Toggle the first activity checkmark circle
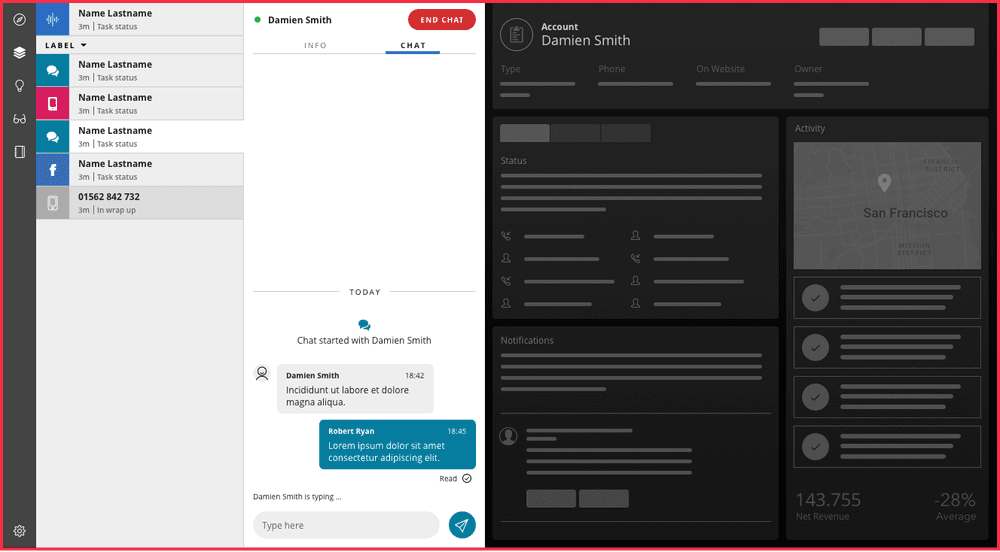This screenshot has height=552, width=1000. tap(816, 297)
